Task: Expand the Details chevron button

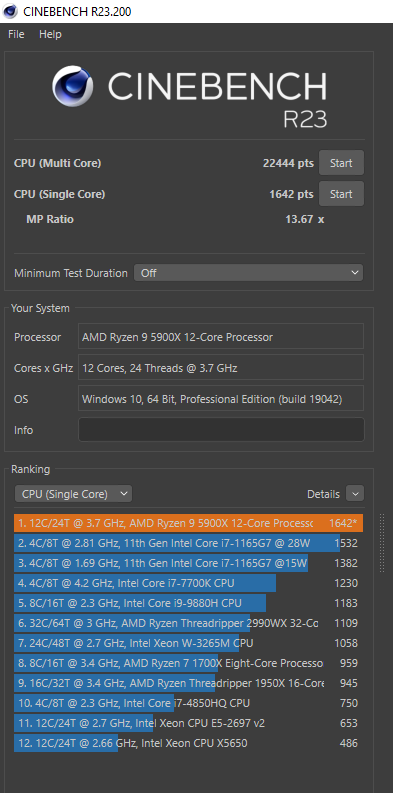Action: [355, 494]
